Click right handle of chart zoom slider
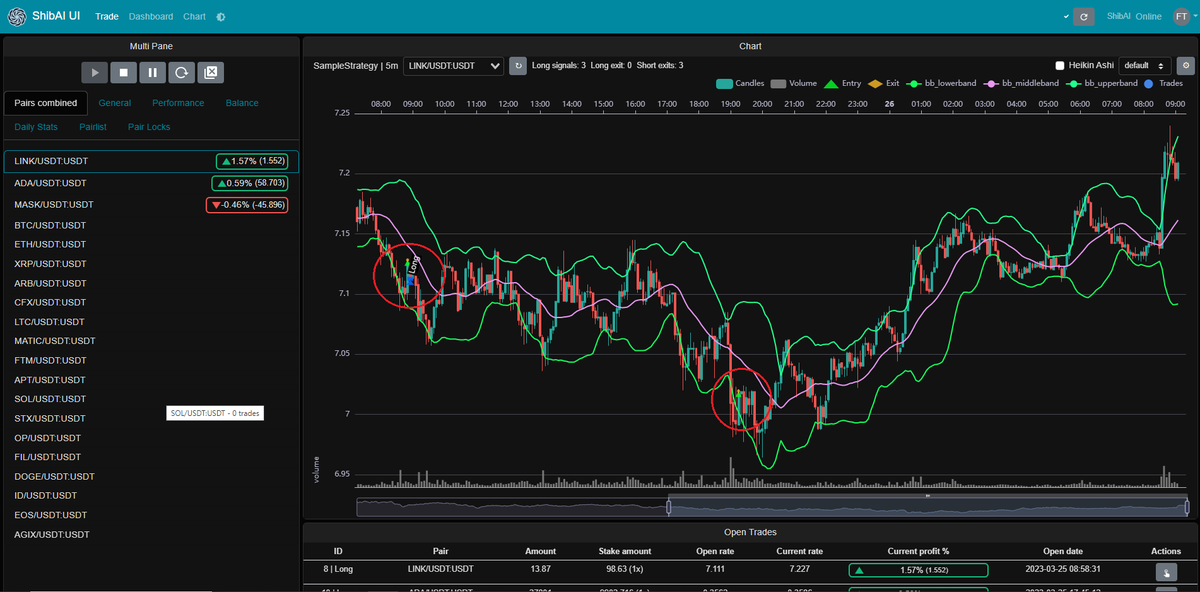 pos(1187,508)
